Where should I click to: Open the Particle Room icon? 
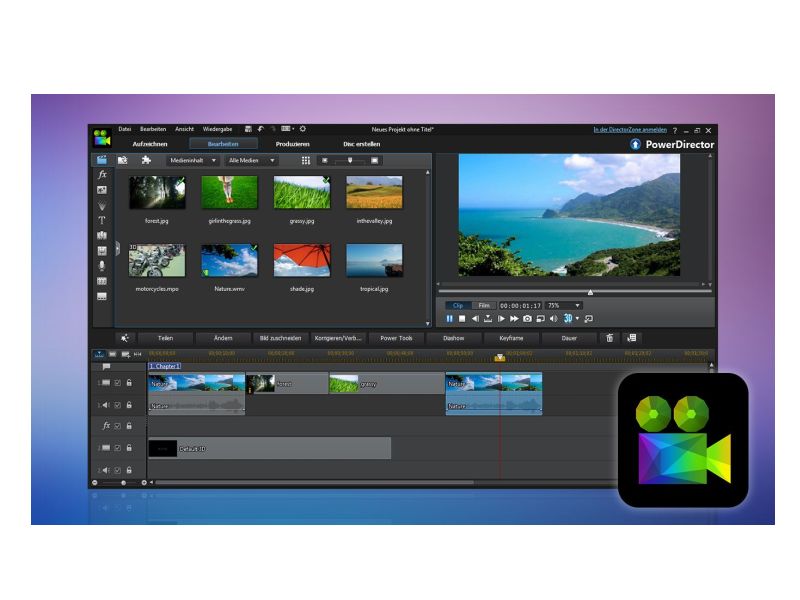pyautogui.click(x=102, y=206)
